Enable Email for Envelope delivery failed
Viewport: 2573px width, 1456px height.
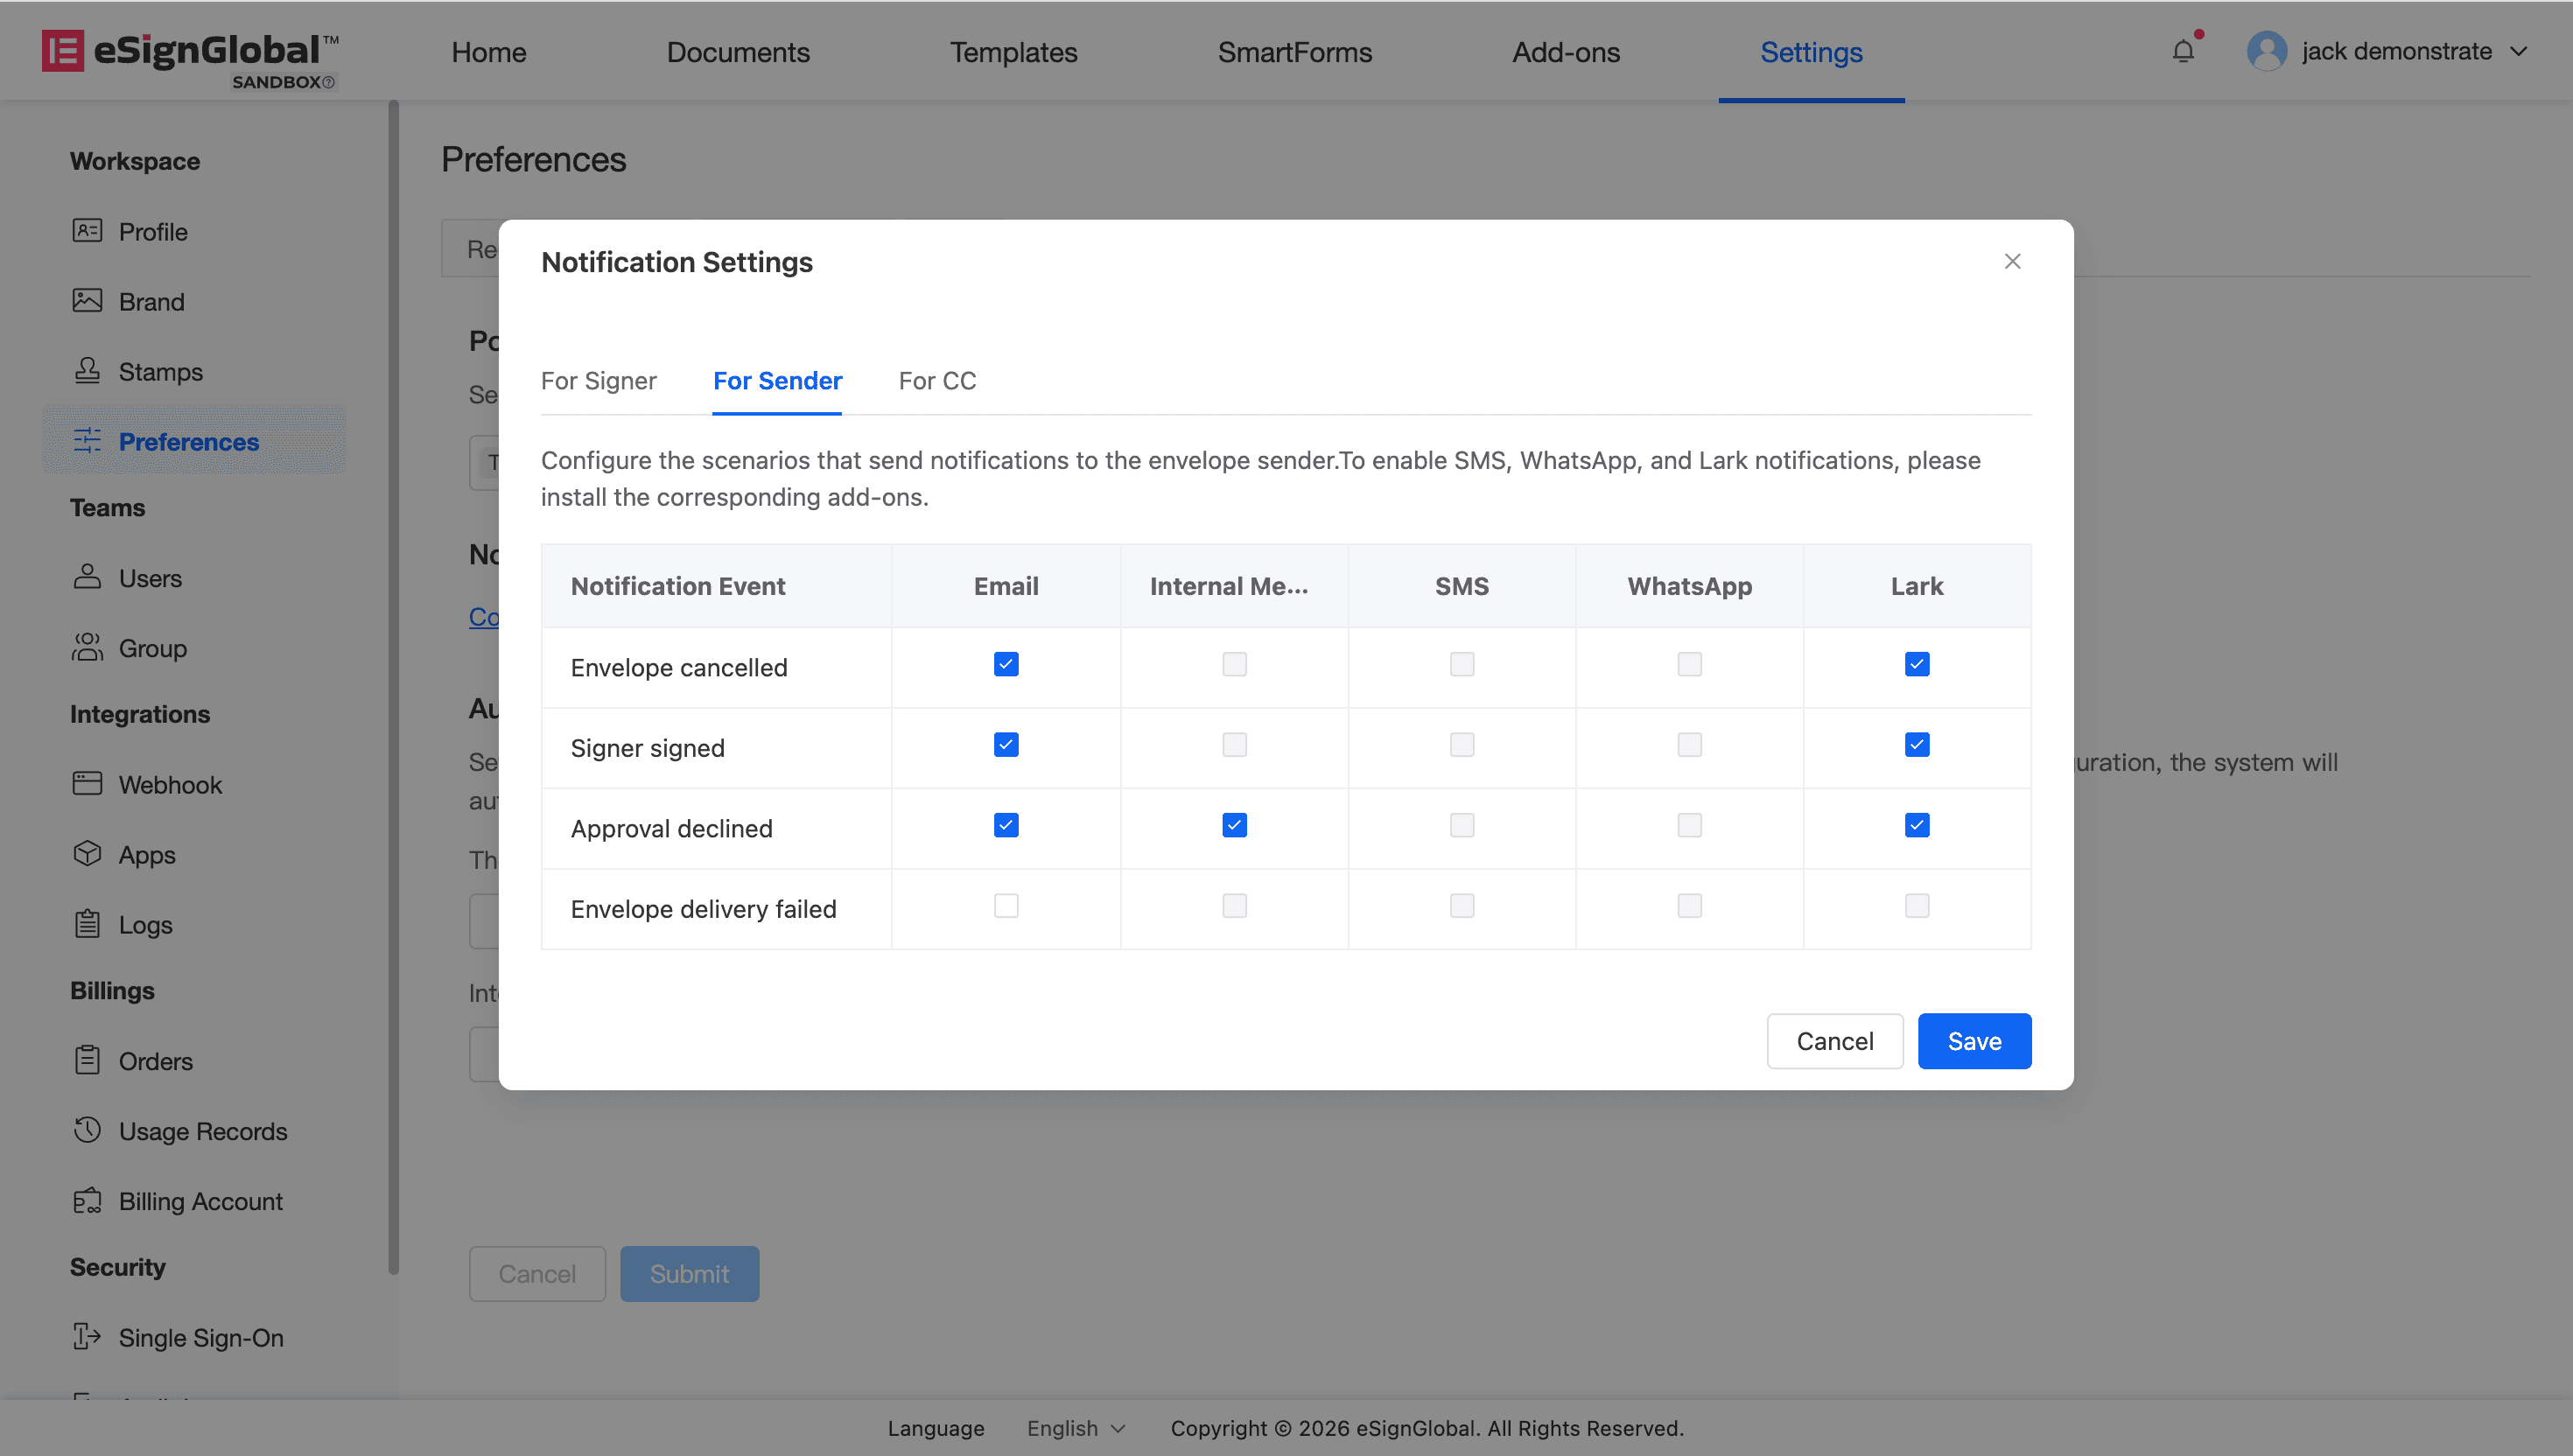pos(1006,906)
